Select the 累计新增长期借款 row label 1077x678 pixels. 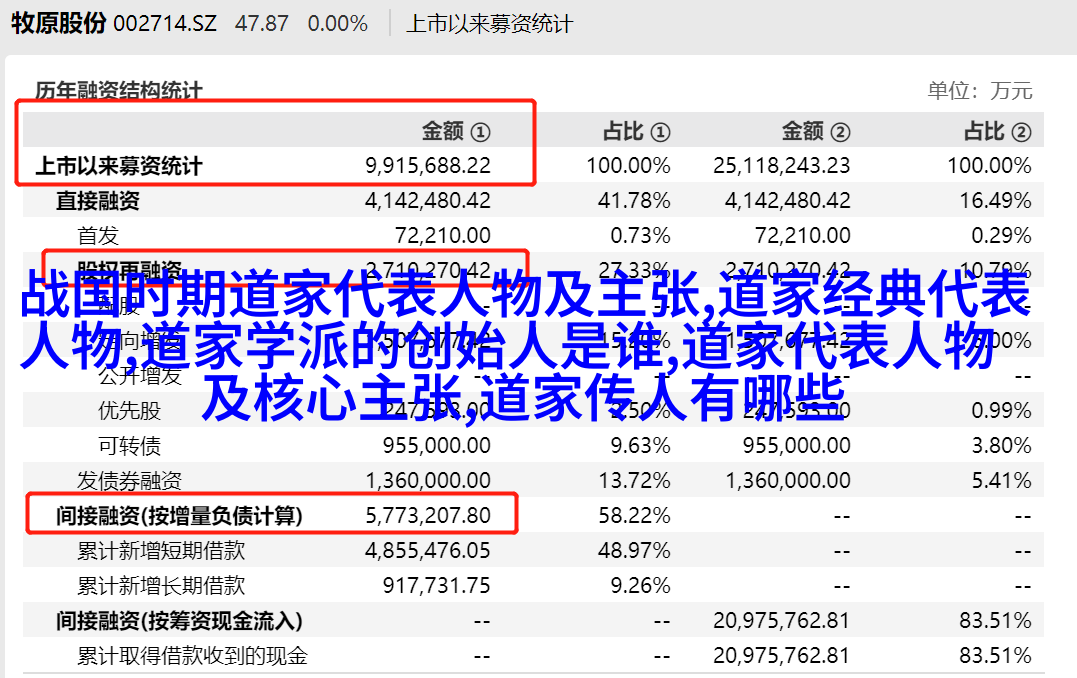(x=161, y=586)
